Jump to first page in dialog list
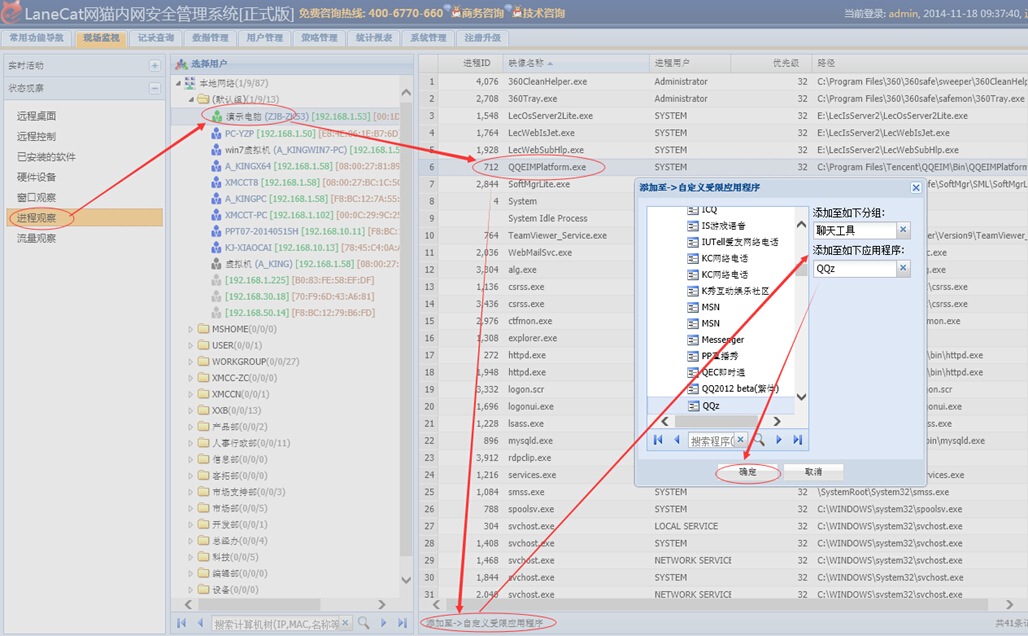 pos(658,440)
